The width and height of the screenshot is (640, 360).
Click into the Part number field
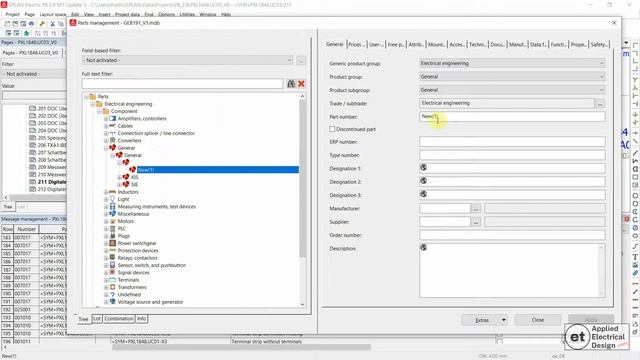(512, 117)
